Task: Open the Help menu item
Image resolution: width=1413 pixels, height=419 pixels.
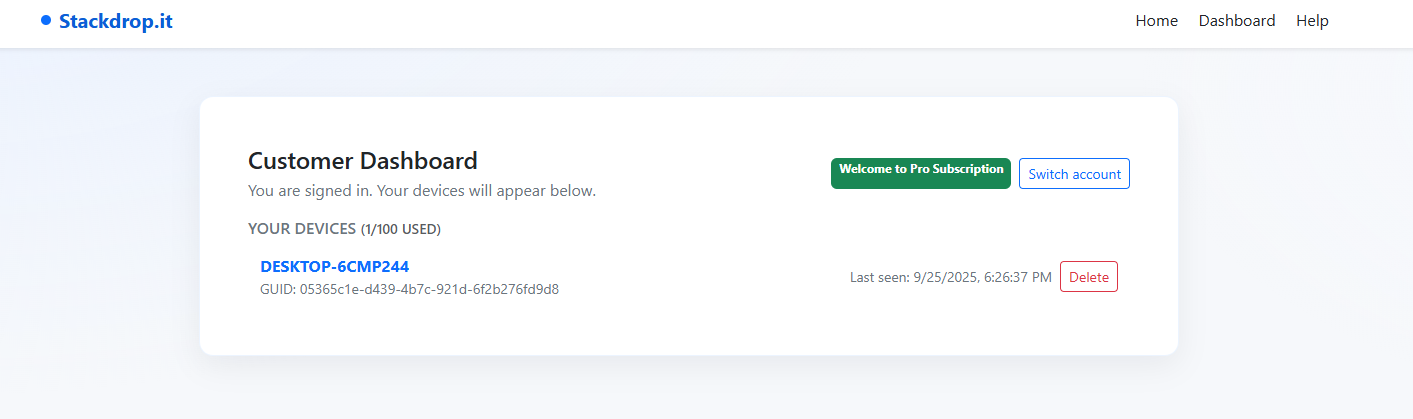Action: [1312, 21]
